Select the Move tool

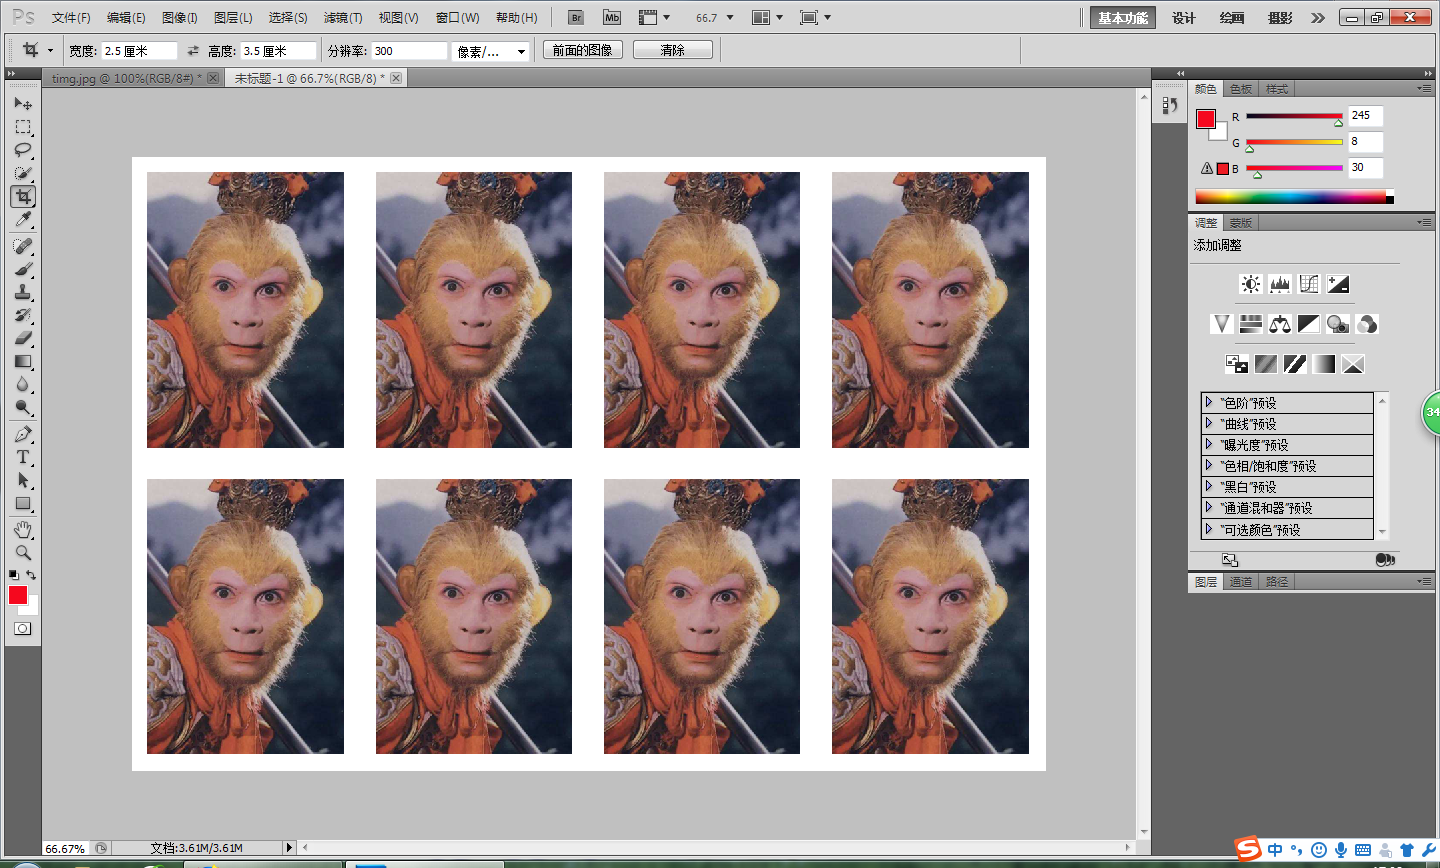point(23,103)
